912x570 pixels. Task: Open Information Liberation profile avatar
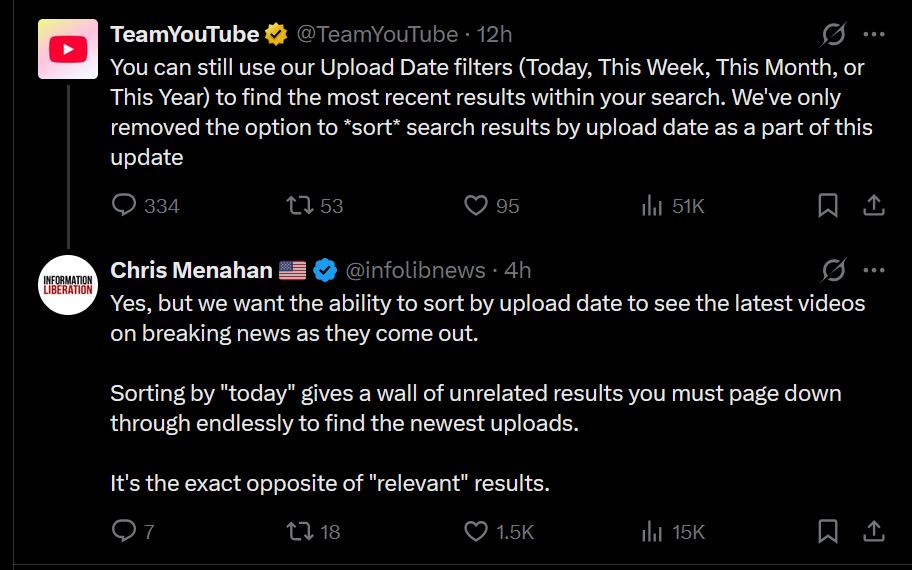(68, 285)
